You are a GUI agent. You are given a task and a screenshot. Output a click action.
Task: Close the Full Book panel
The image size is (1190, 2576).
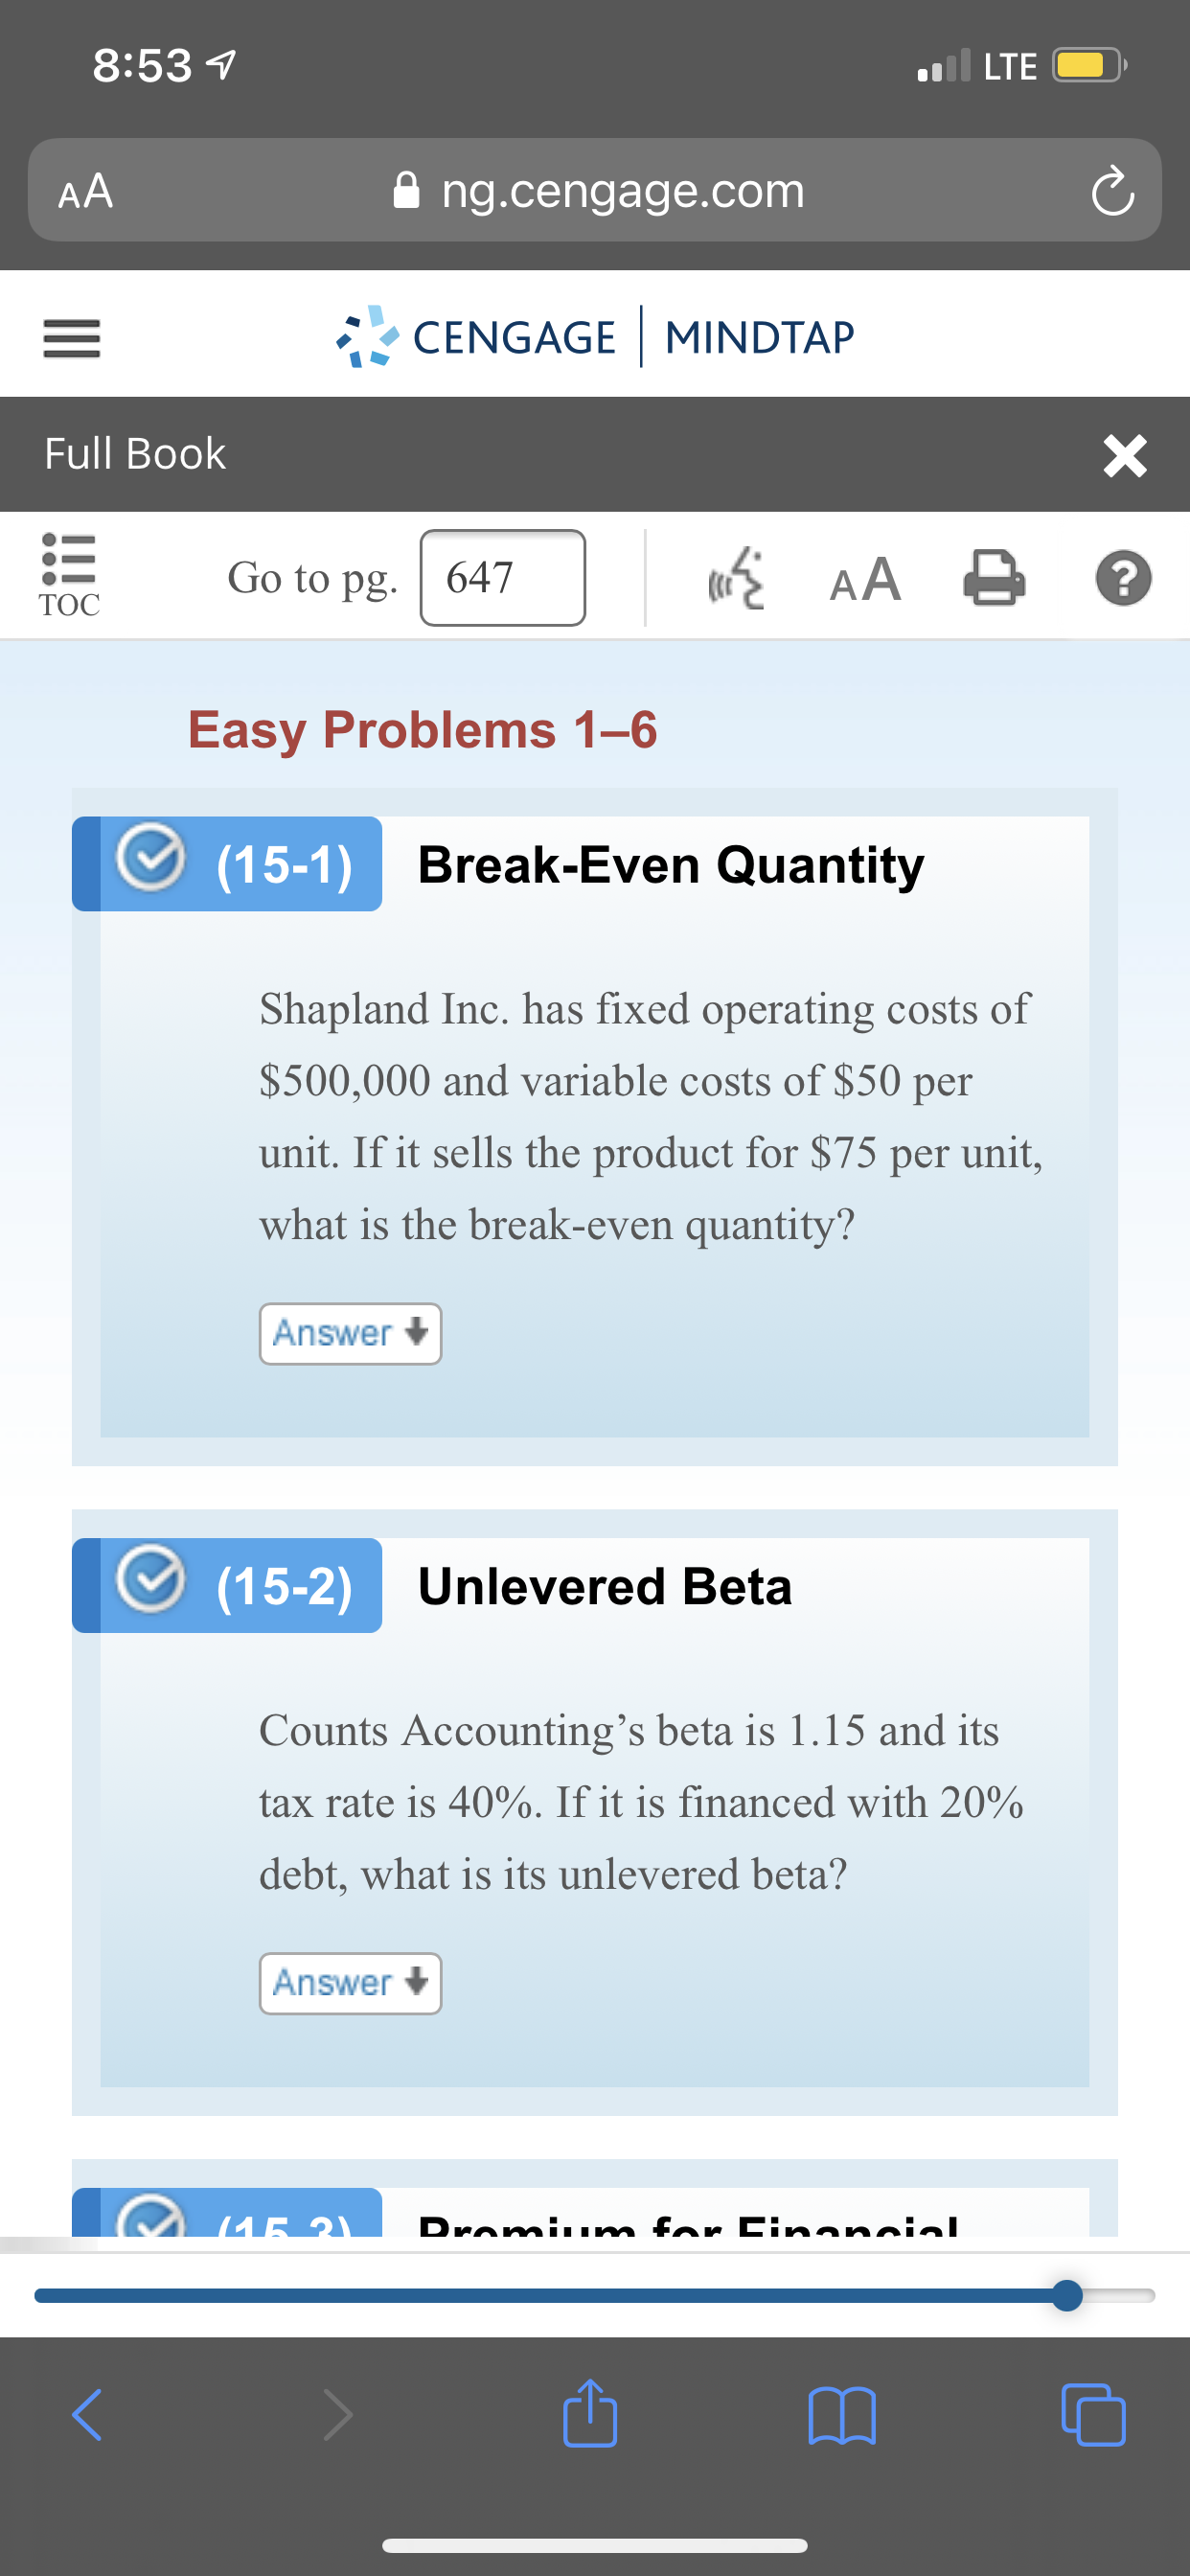[1125, 456]
